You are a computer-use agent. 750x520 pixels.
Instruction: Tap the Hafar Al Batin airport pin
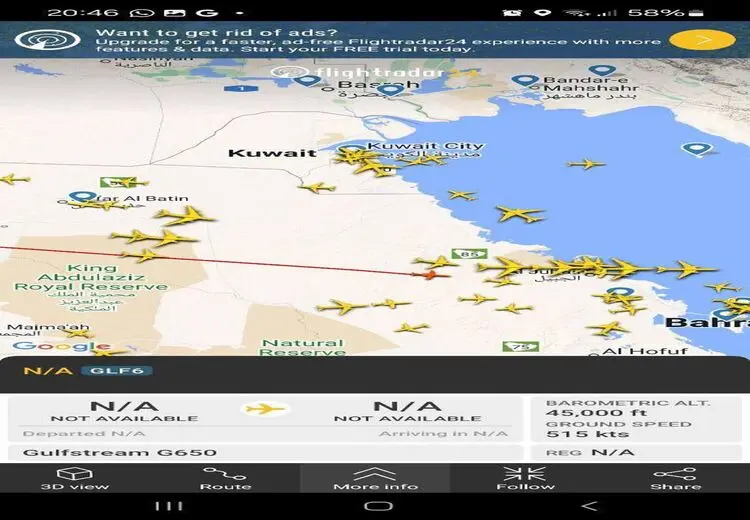click(82, 196)
